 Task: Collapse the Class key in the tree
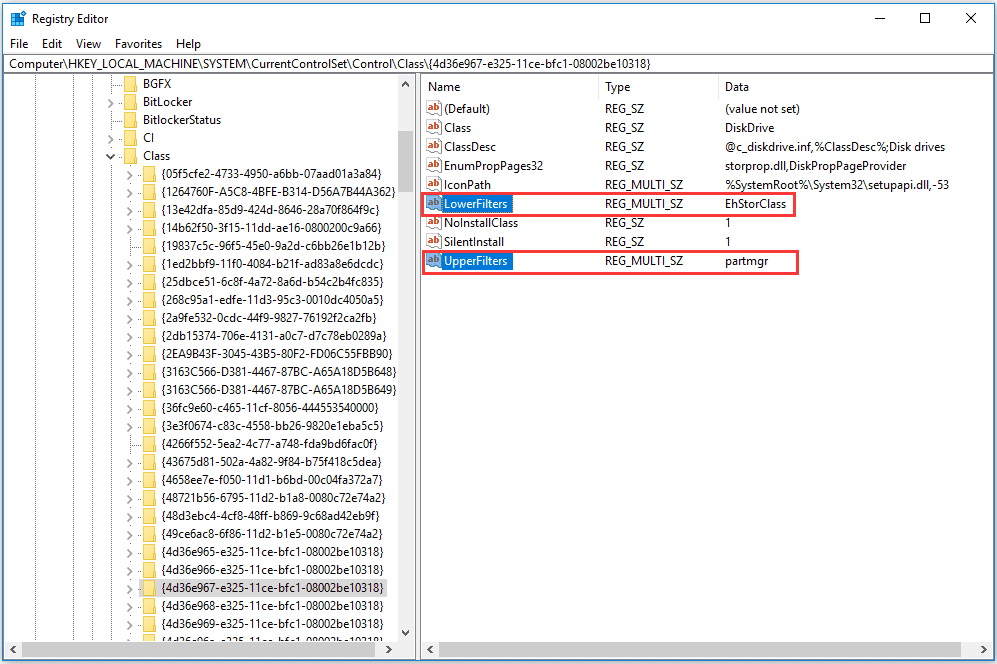(110, 155)
